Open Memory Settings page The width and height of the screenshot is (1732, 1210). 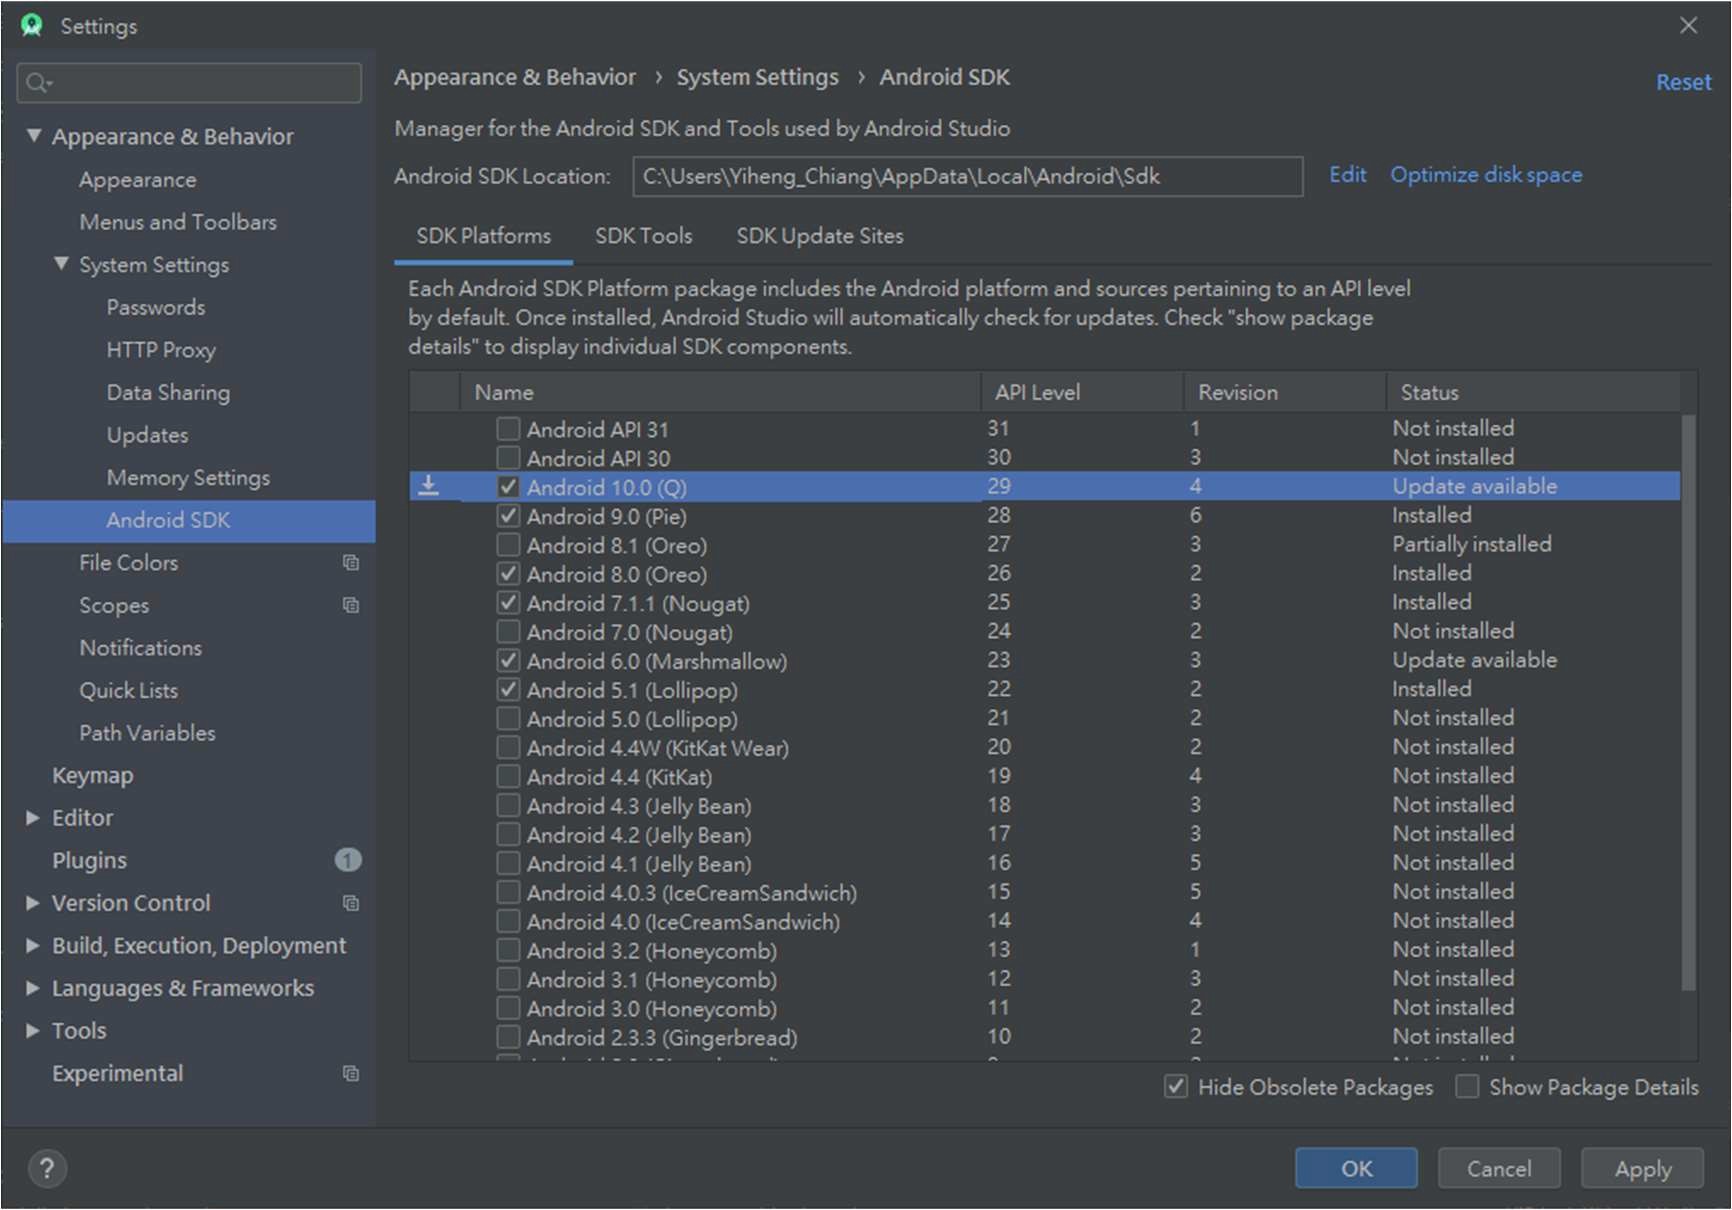pos(188,478)
